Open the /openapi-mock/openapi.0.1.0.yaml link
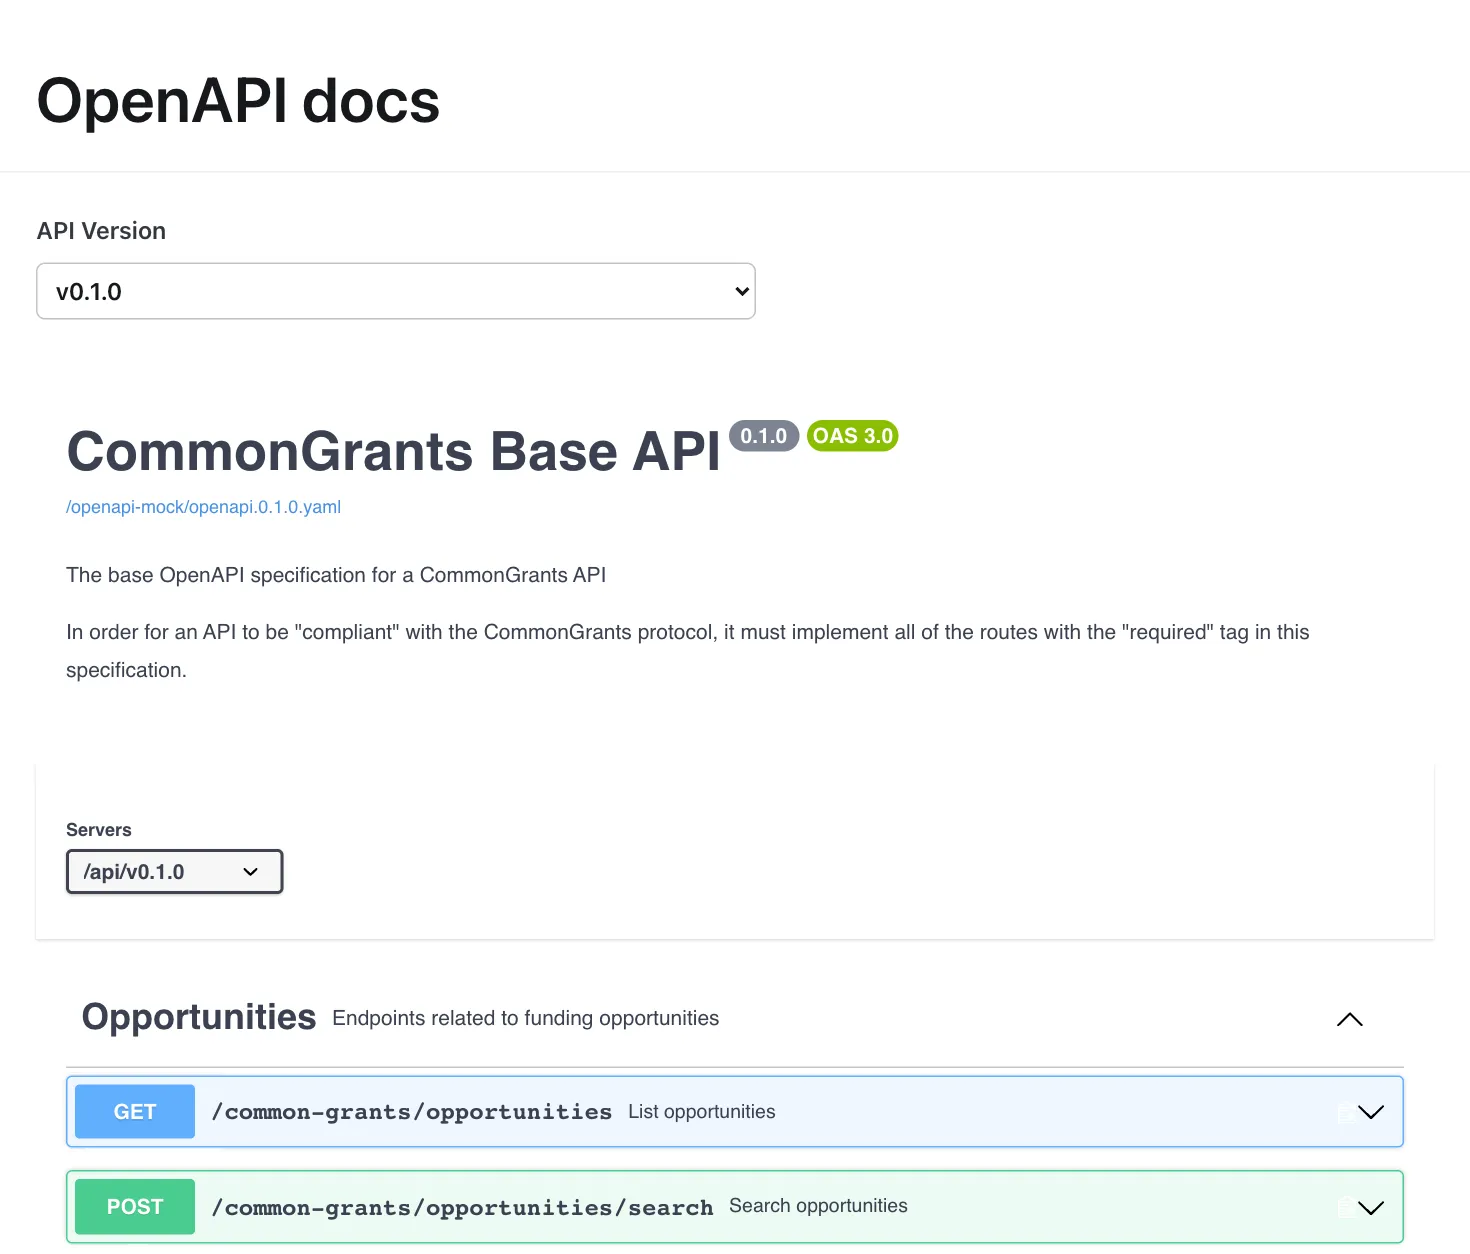 click(x=204, y=507)
